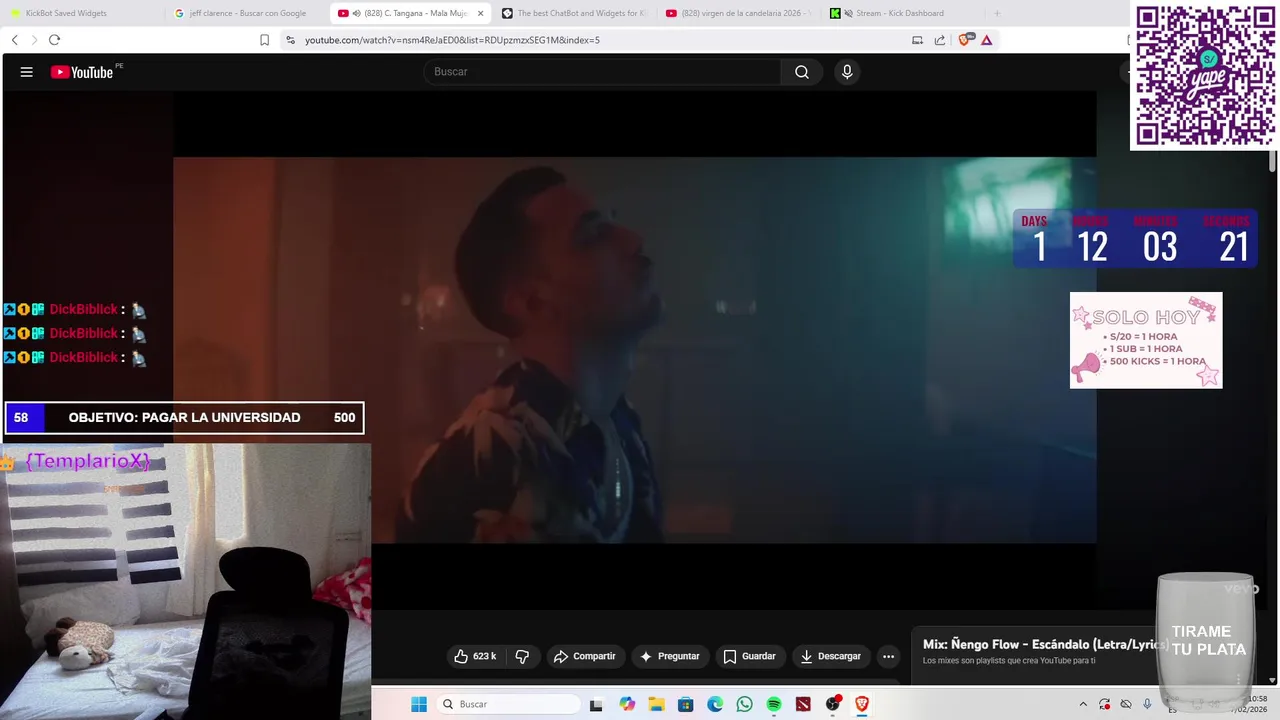Viewport: 1280px width, 720px height.
Task: Save the video with Guardar button
Action: [x=750, y=656]
